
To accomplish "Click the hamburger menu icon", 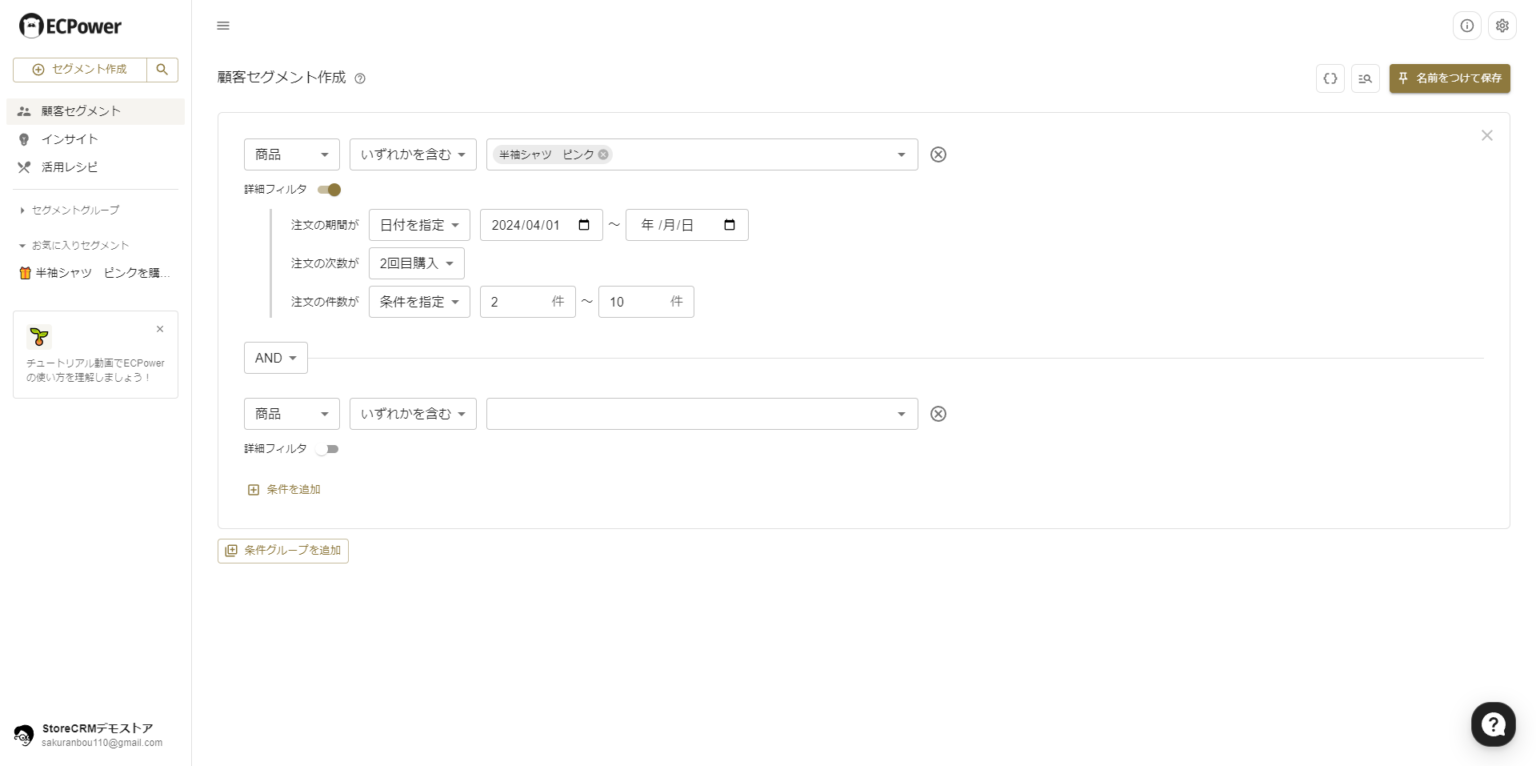I will tap(223, 25).
